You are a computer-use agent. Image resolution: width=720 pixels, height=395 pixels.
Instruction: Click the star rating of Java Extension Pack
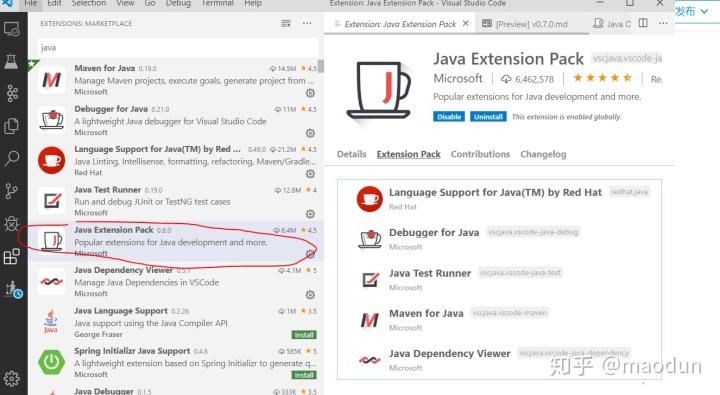pos(602,78)
